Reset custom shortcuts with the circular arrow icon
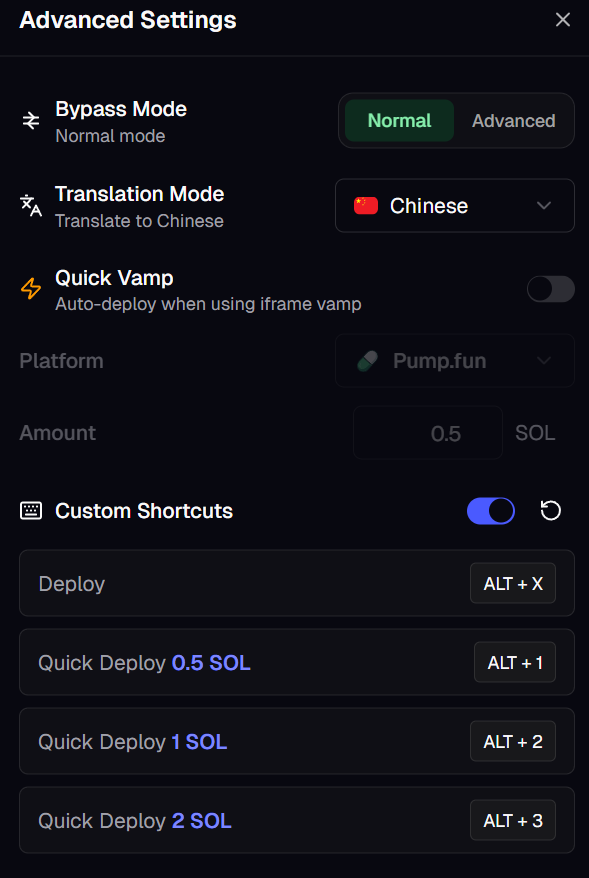589x878 pixels. 550,511
